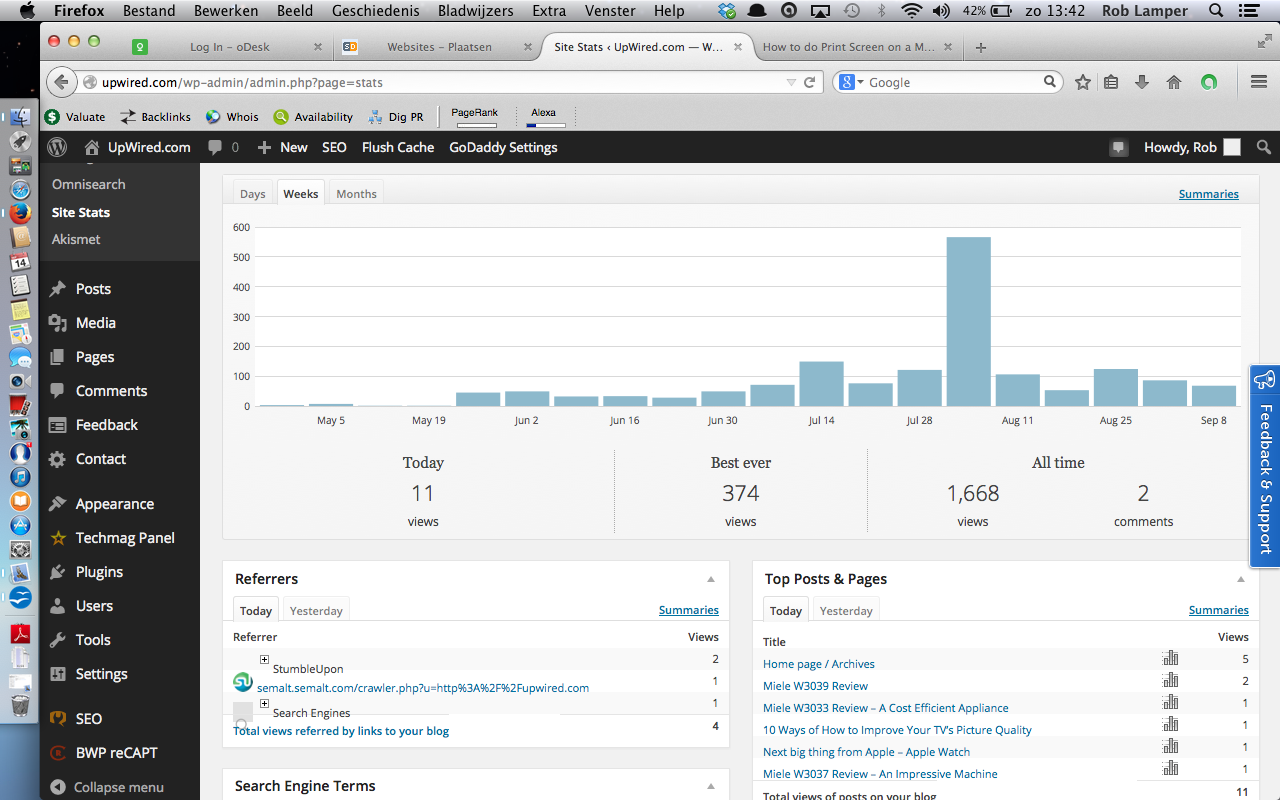The height and width of the screenshot is (800, 1280).
Task: Open Summaries link in Referrers panel
Action: (x=689, y=610)
